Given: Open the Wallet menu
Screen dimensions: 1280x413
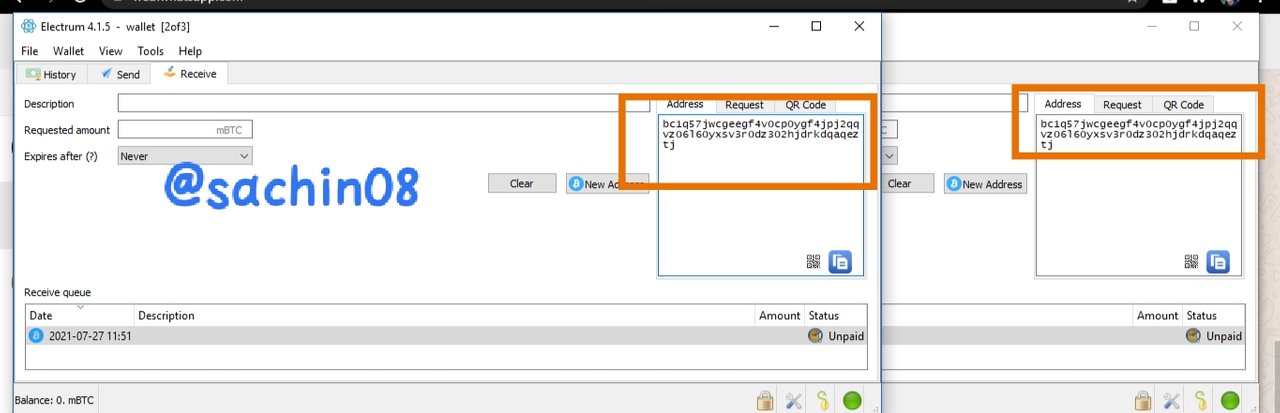Looking at the screenshot, I should pyautogui.click(x=69, y=51).
